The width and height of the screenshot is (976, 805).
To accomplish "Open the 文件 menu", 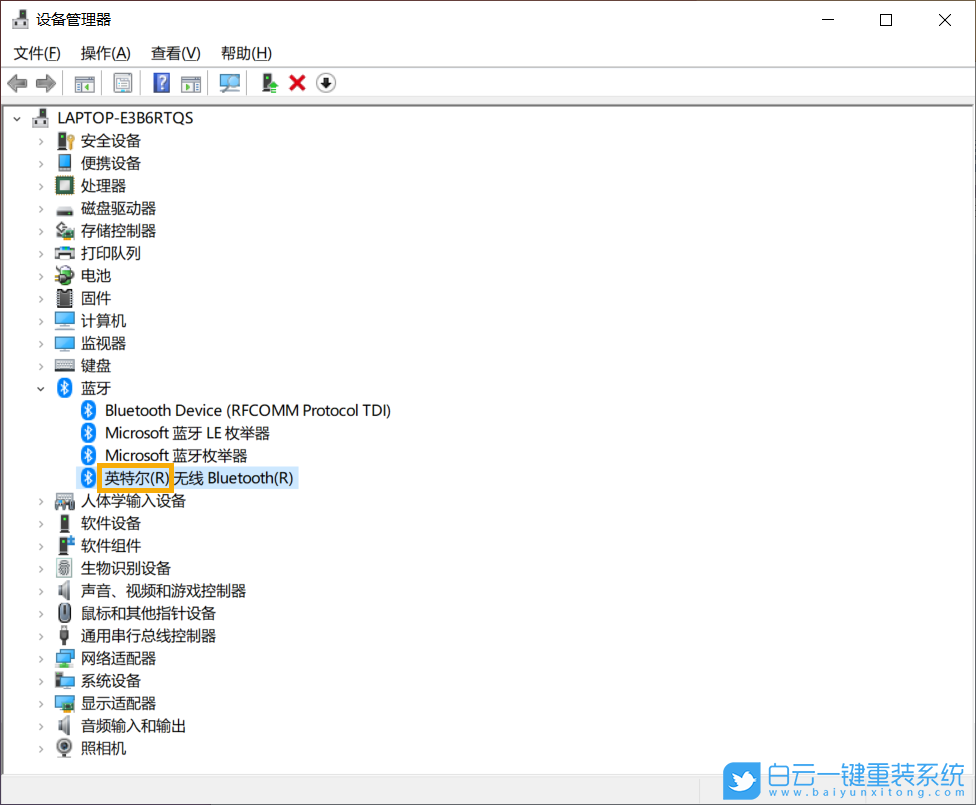I will (x=36, y=53).
